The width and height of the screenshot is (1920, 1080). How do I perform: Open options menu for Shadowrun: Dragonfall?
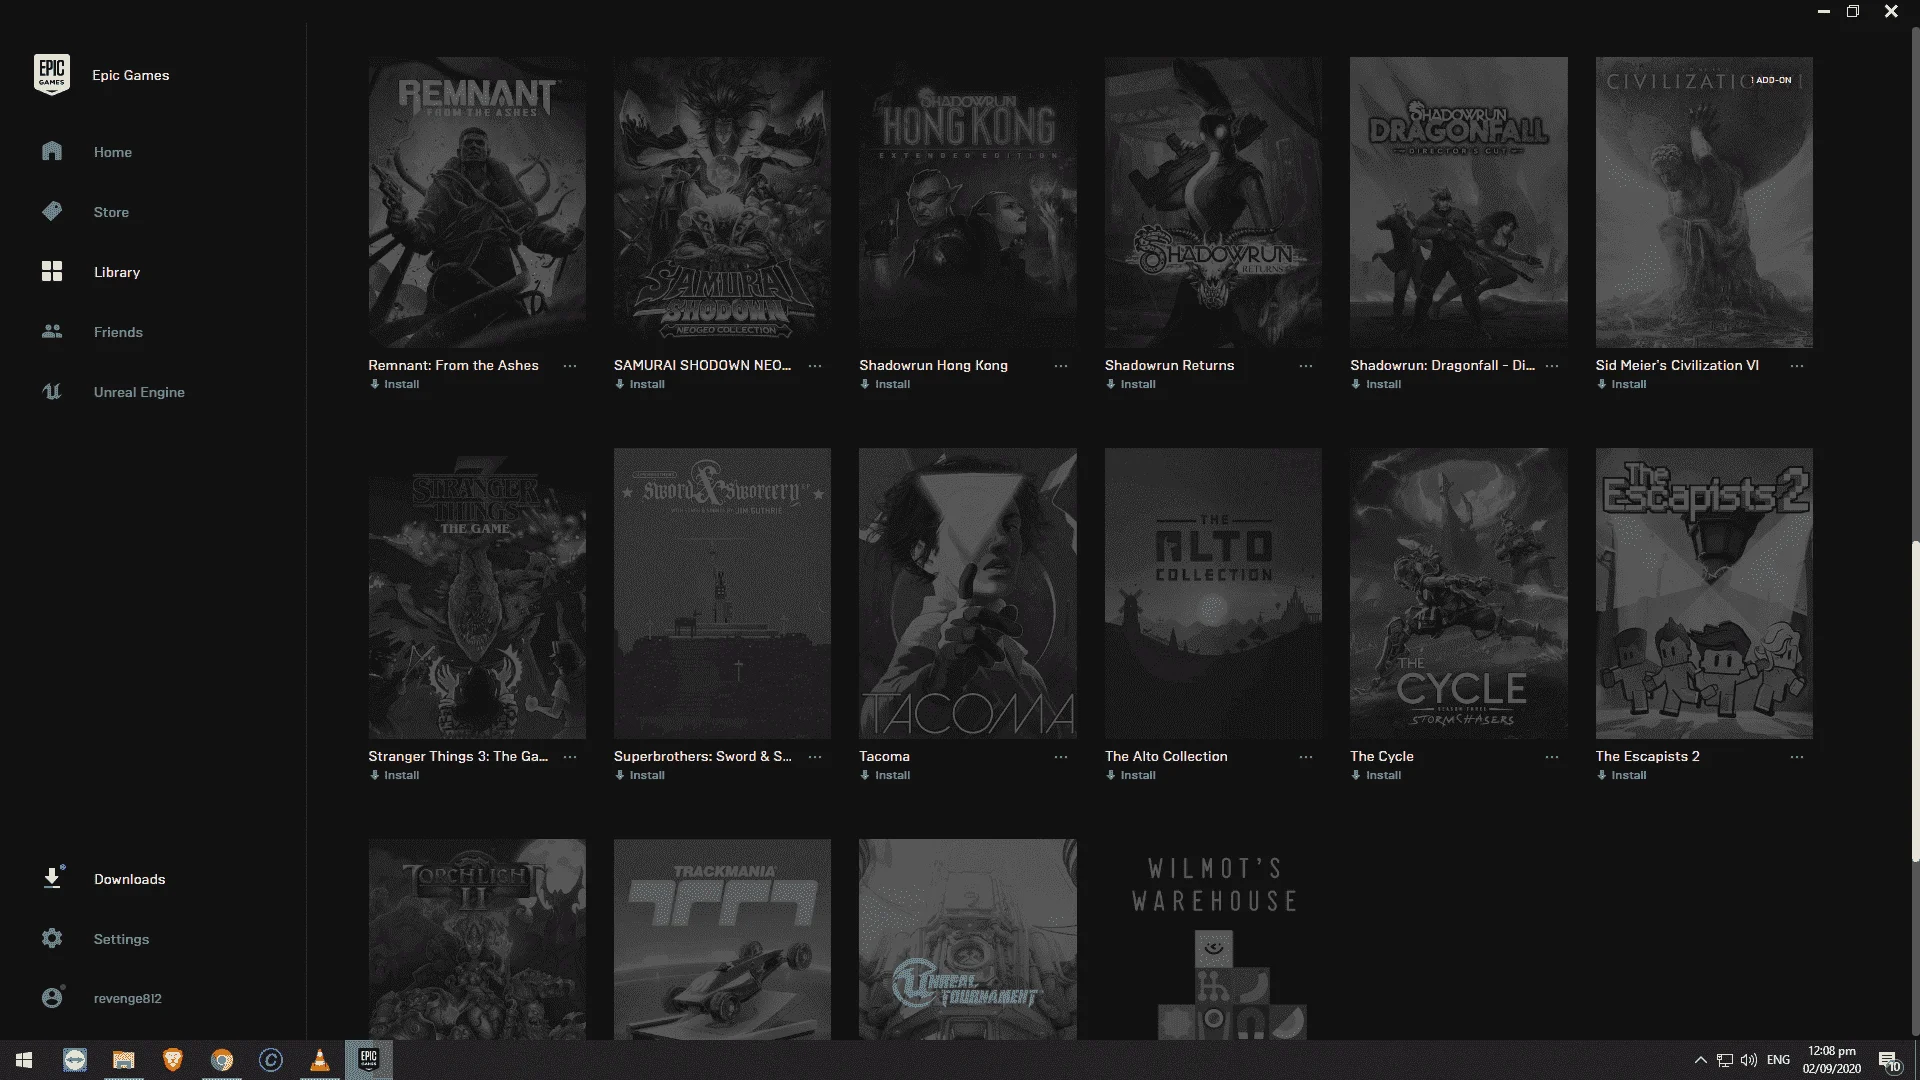[x=1552, y=366]
